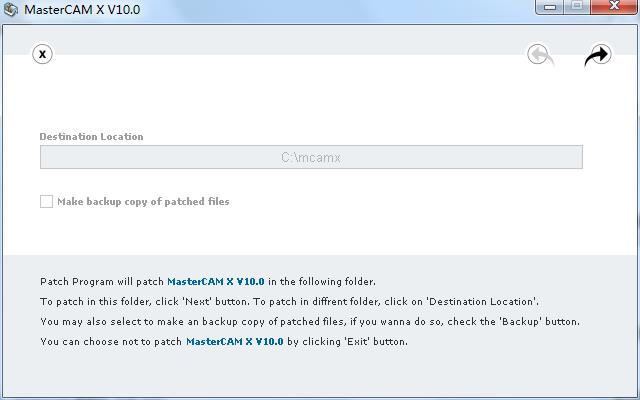Screen dimensions: 640x400
Task: Click the MasterCAM title bar app icon
Action: [x=11, y=9]
